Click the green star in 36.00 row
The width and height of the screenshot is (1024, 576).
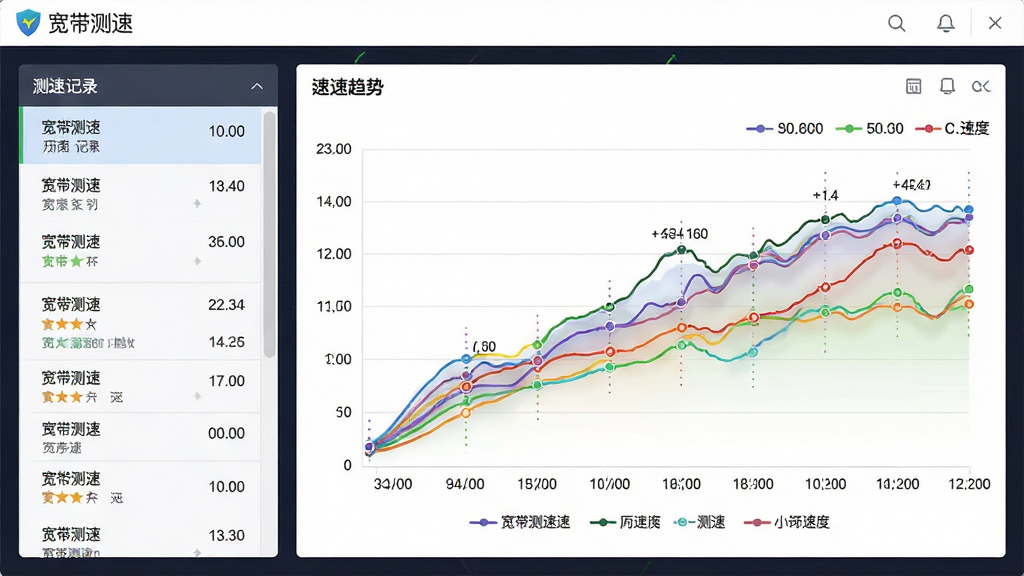pos(76,261)
